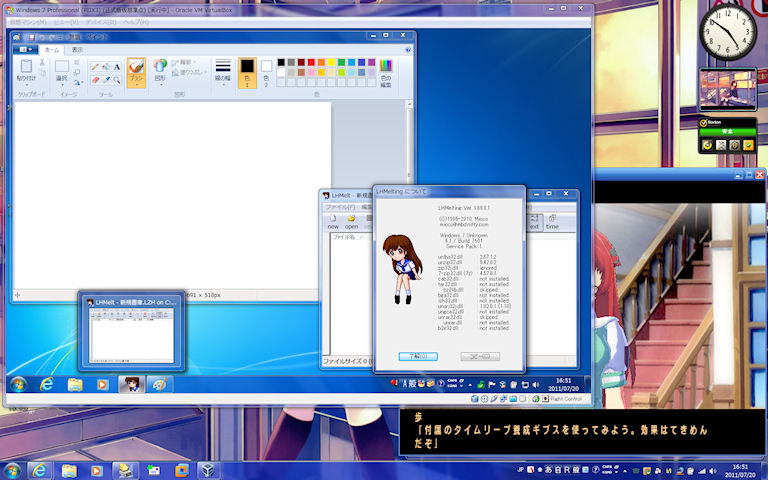The height and width of the screenshot is (480, 768).
Task: Select the Eraser tool in Paint
Action: pyautogui.click(x=95, y=80)
